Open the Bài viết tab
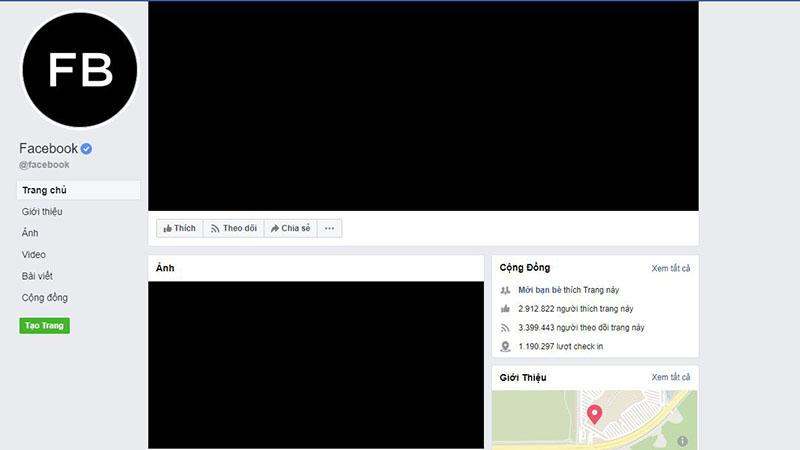The width and height of the screenshot is (800, 450). tap(37, 276)
